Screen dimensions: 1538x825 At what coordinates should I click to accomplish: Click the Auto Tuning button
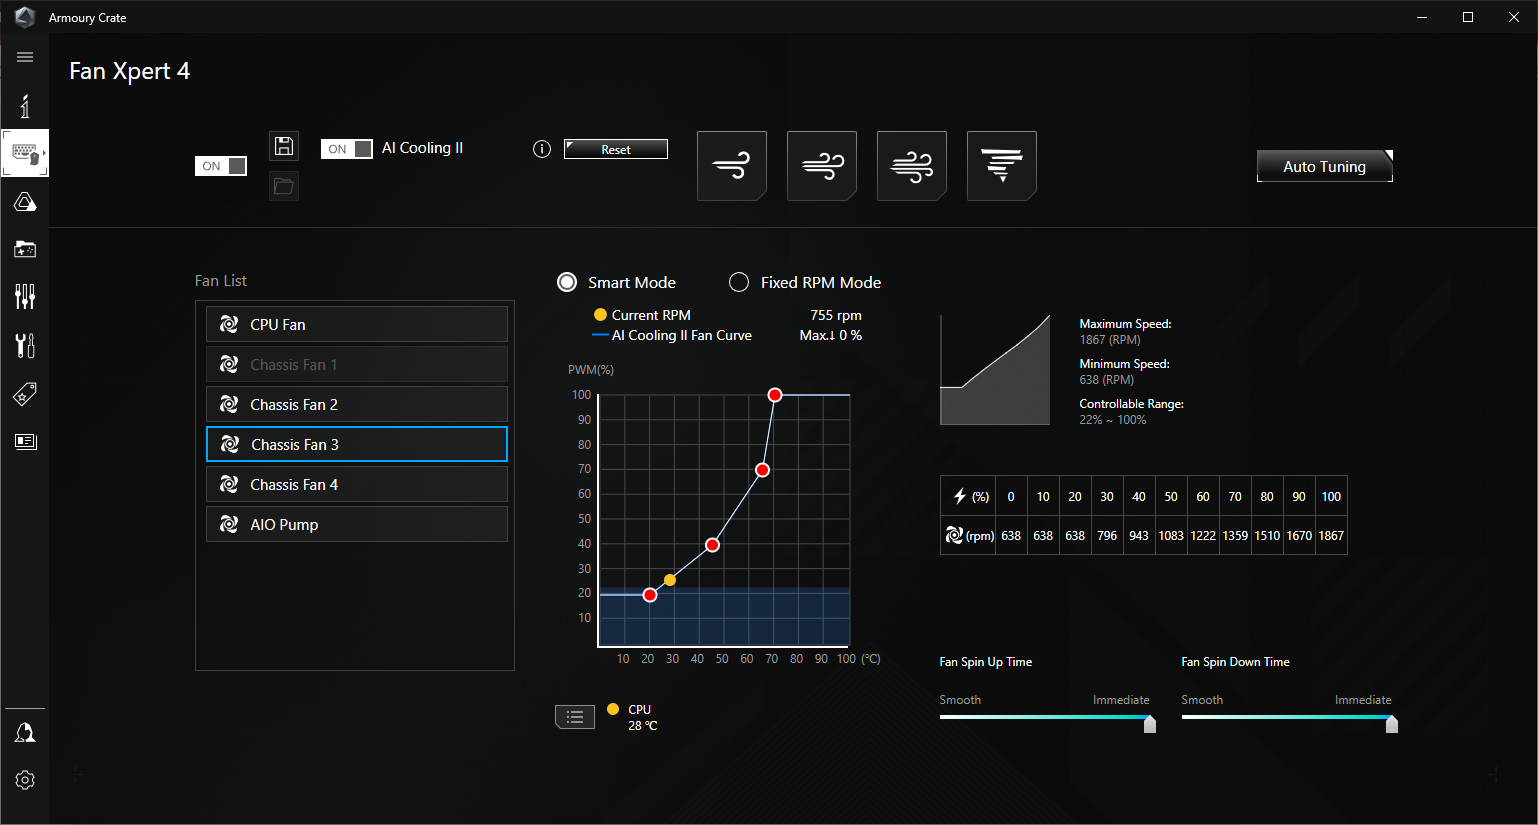pyautogui.click(x=1325, y=166)
